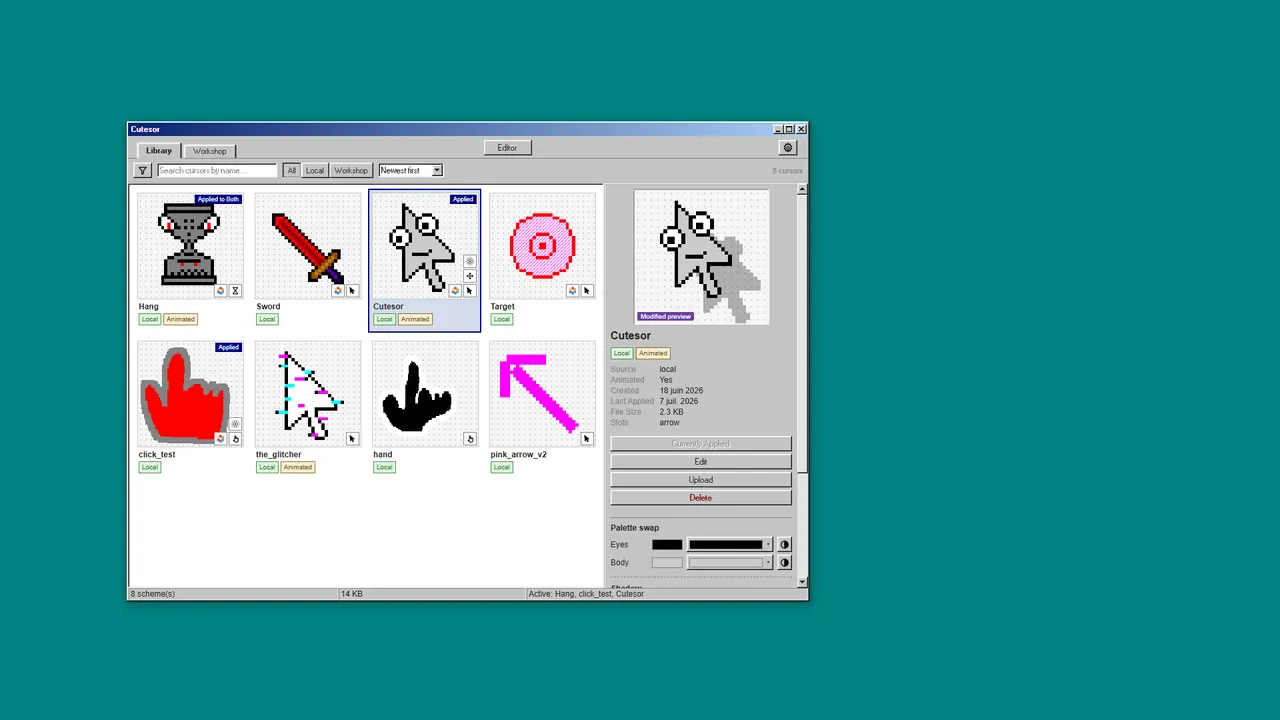Switch to the Library tab
Image resolution: width=1280 pixels, height=720 pixels.
[x=159, y=151]
